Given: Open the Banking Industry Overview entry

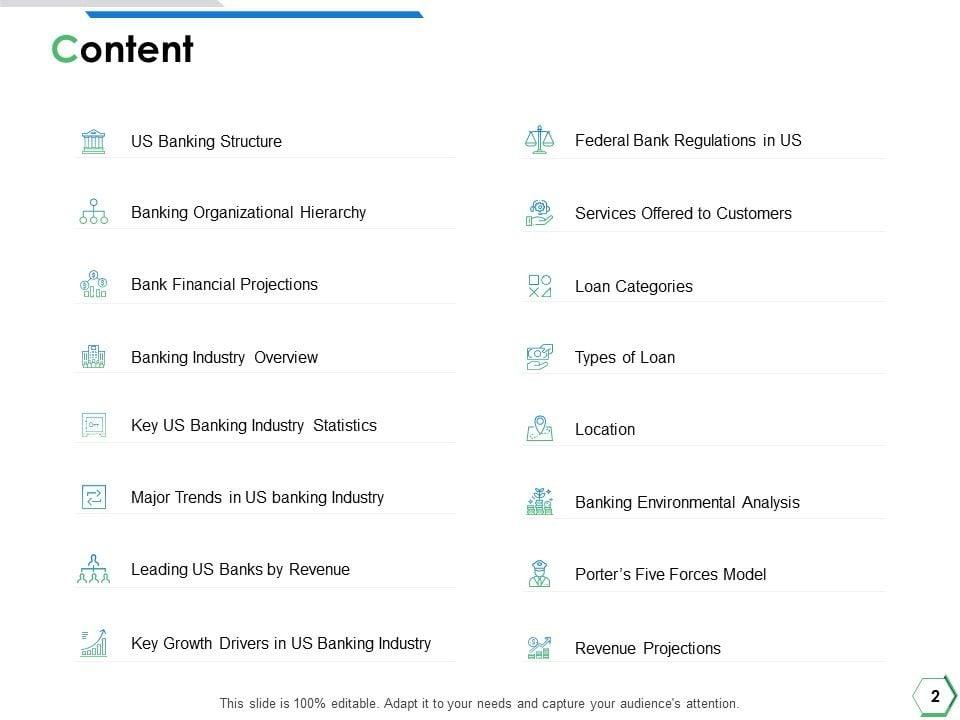Looking at the screenshot, I should [x=224, y=358].
